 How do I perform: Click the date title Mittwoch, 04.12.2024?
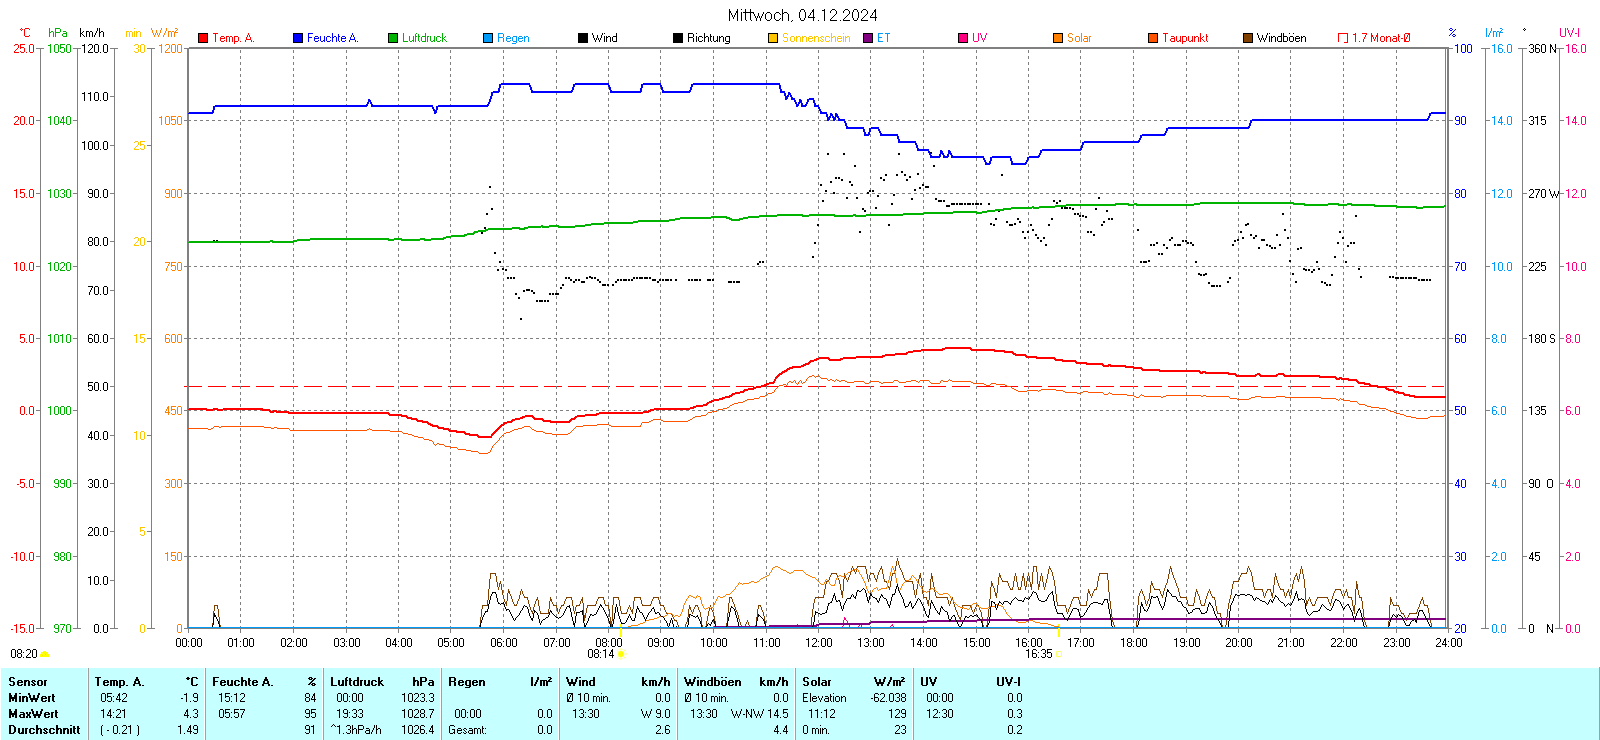[802, 15]
